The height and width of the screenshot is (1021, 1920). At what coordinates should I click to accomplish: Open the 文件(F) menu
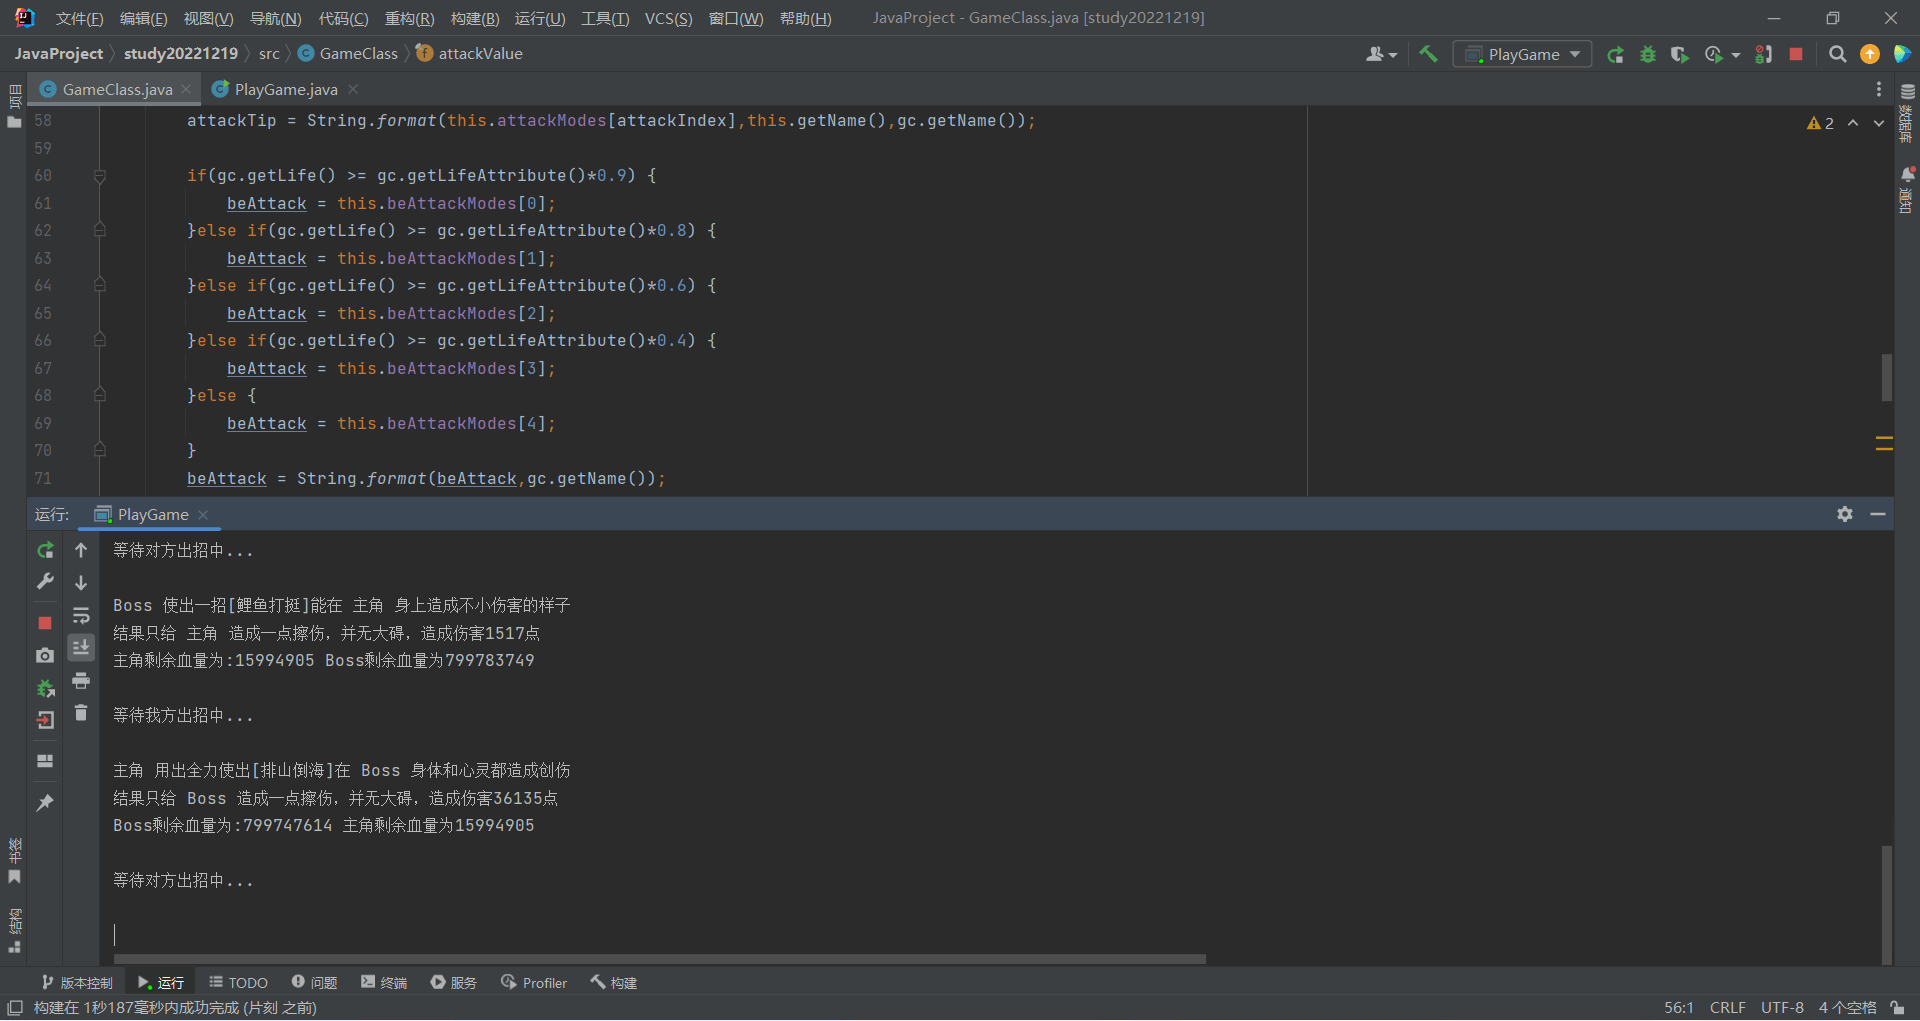79,18
